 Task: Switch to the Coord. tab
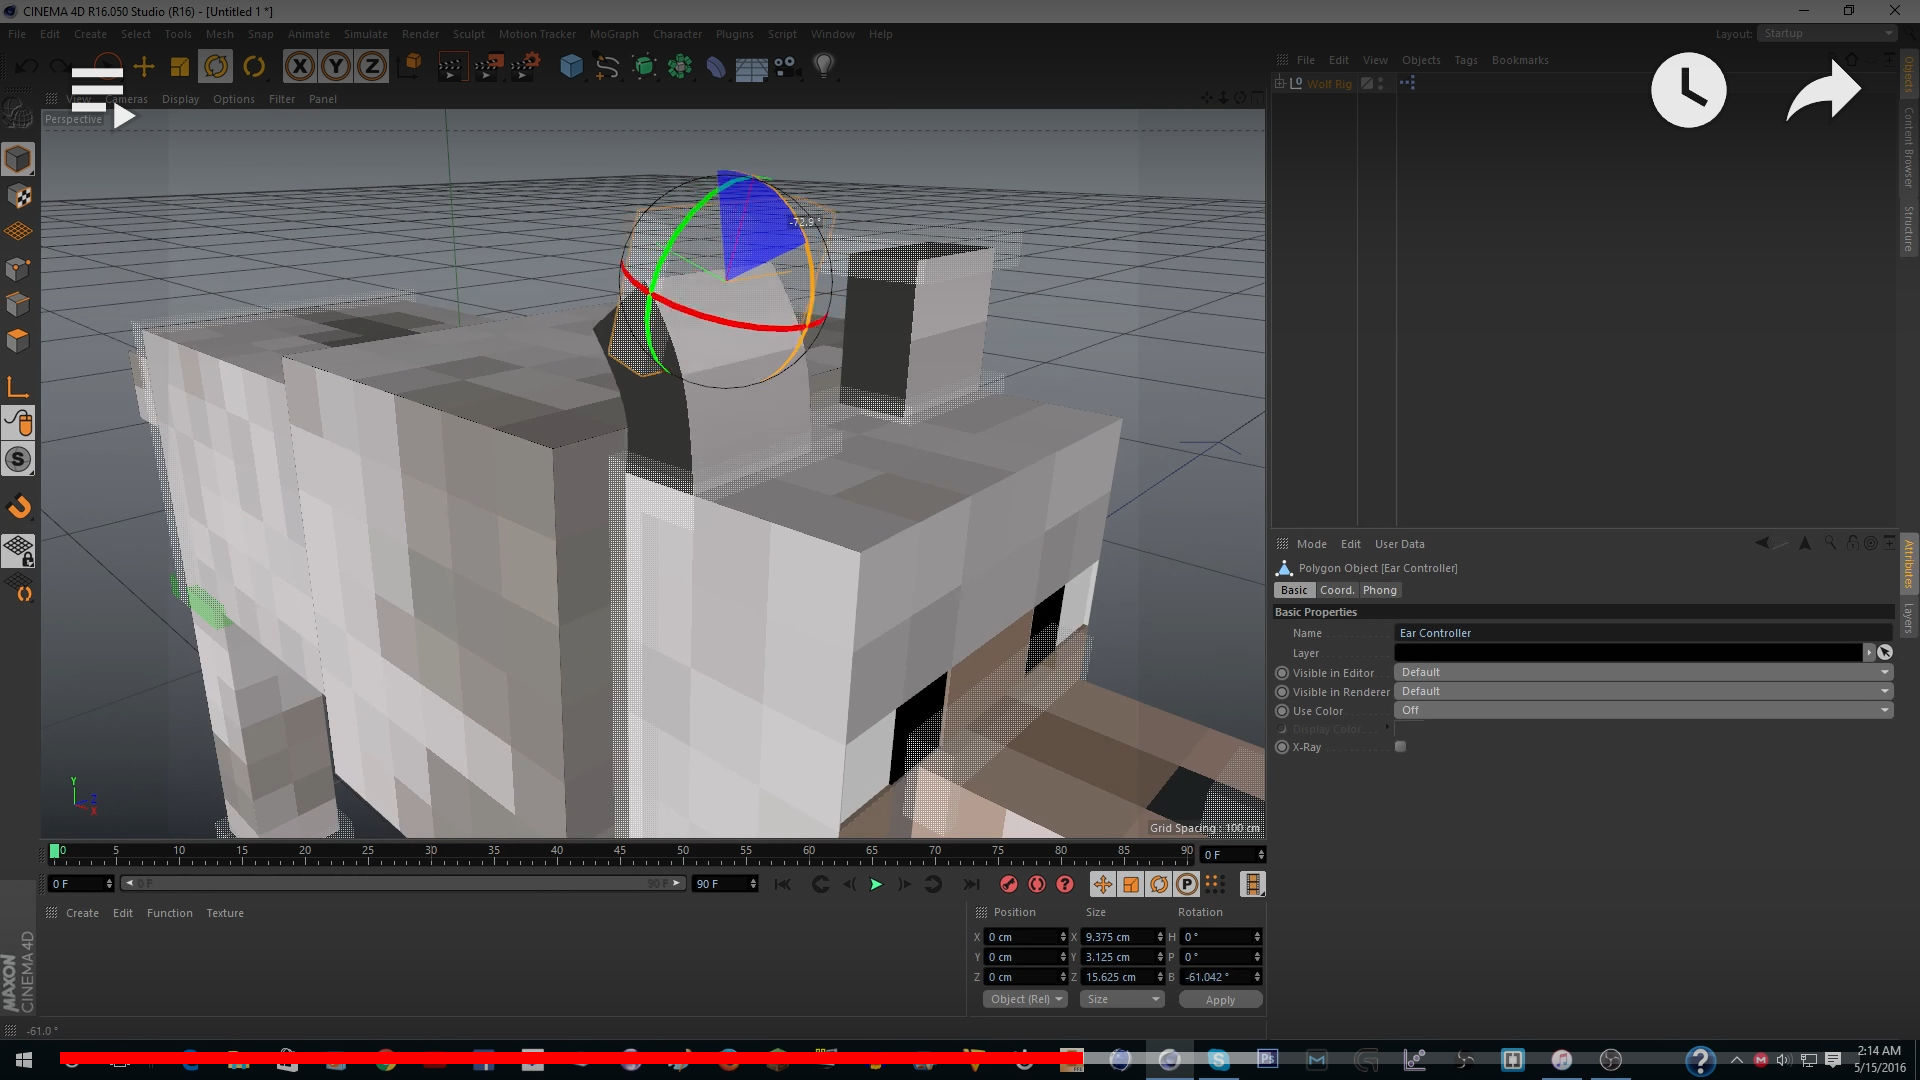click(x=1337, y=590)
